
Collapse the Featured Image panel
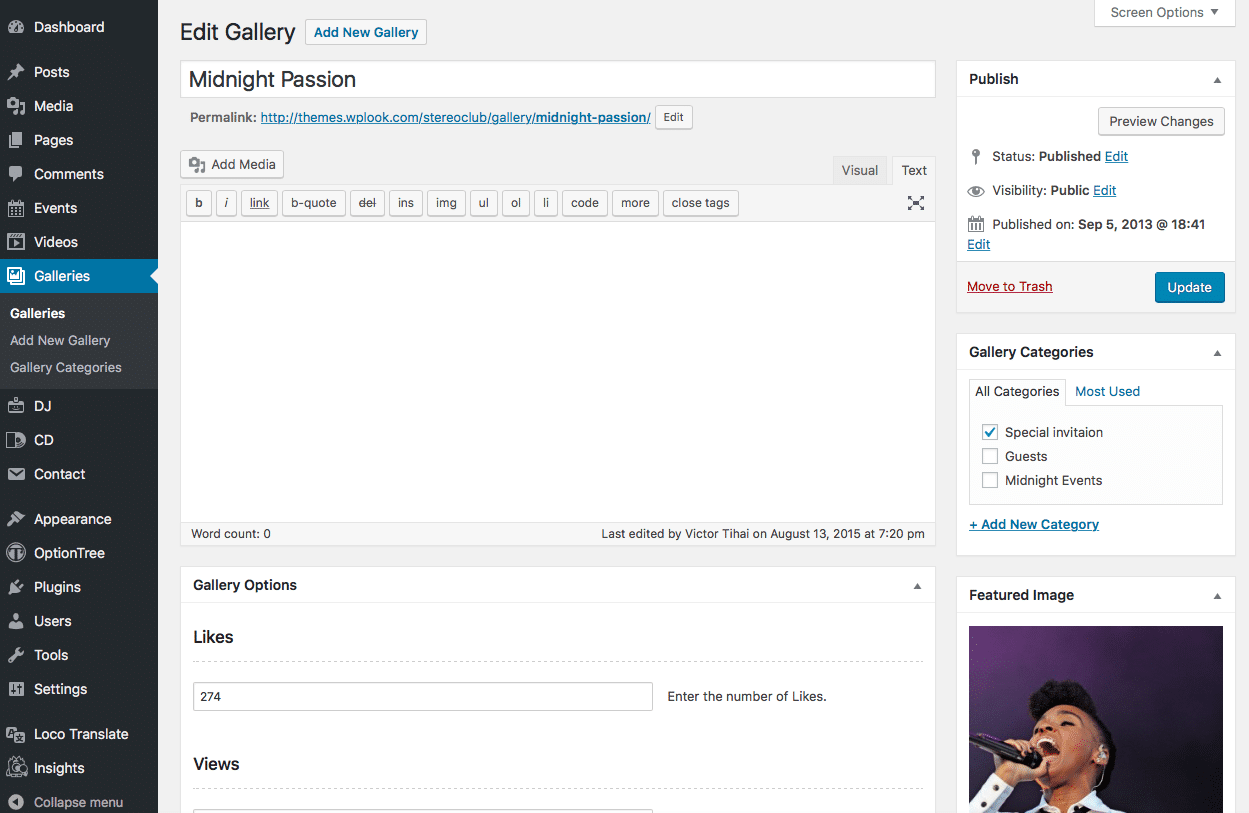tap(1217, 595)
